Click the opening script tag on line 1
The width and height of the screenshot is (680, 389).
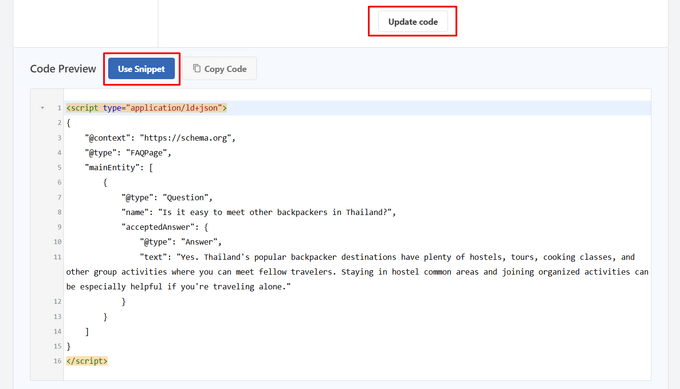(147, 108)
